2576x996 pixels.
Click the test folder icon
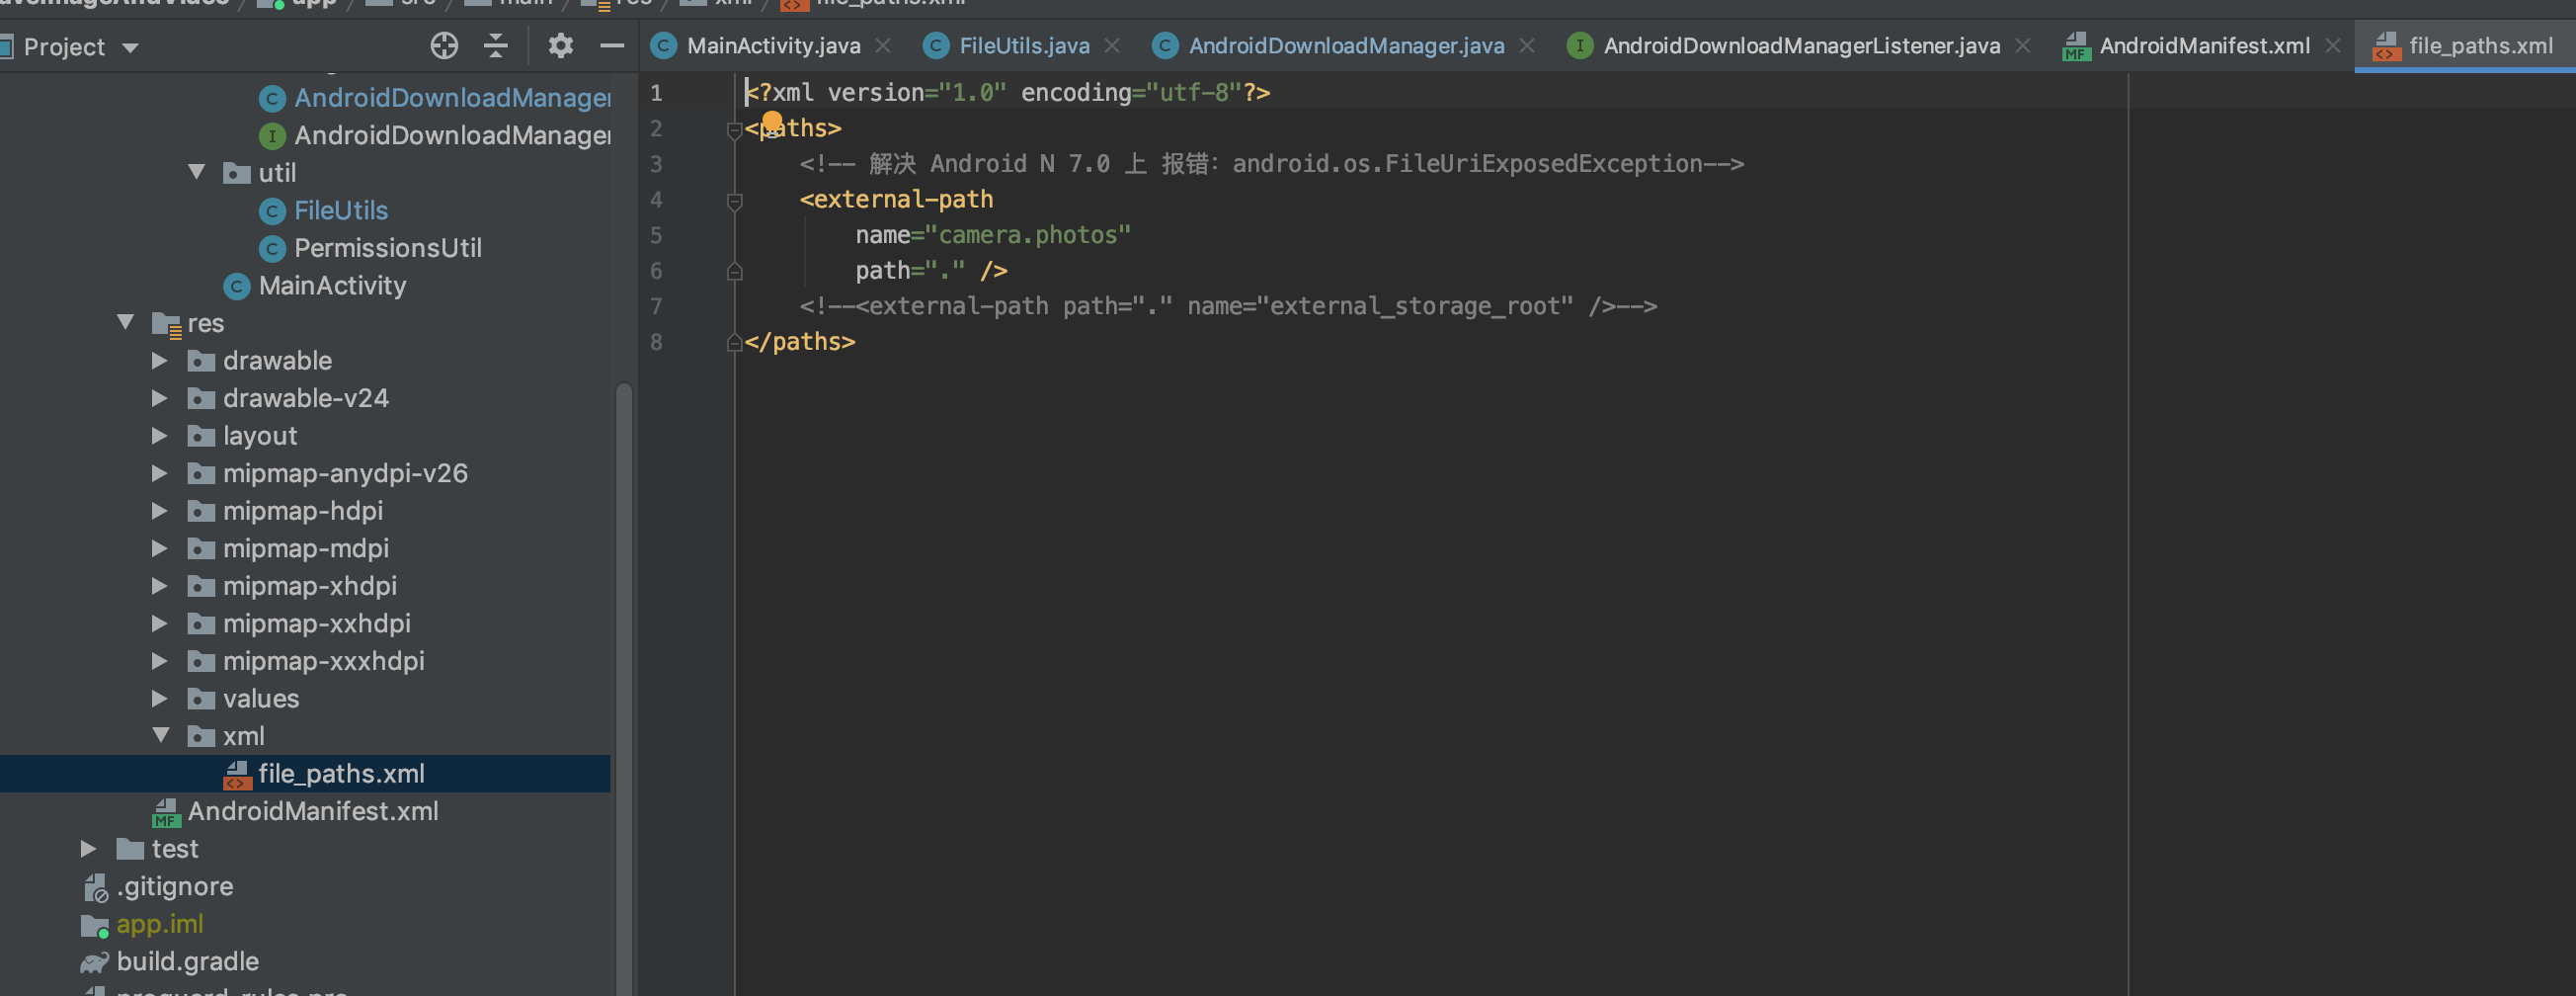pyautogui.click(x=130, y=849)
